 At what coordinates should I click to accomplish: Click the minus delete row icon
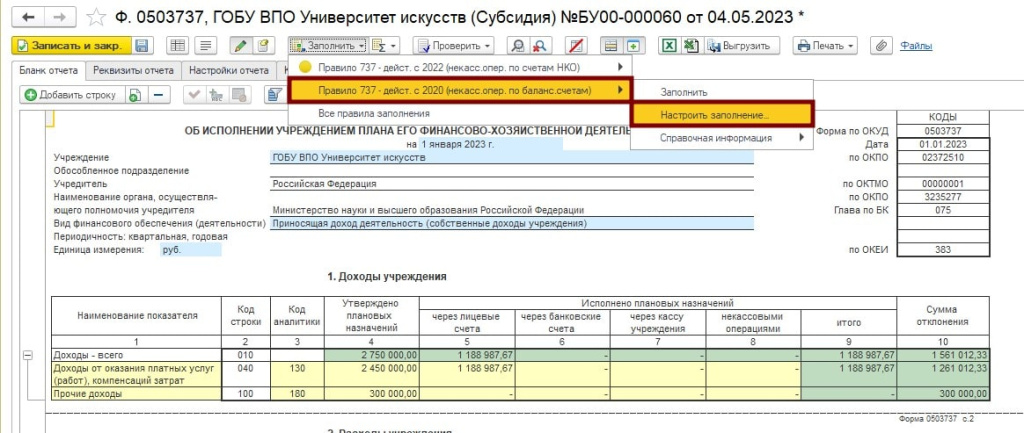click(x=160, y=95)
